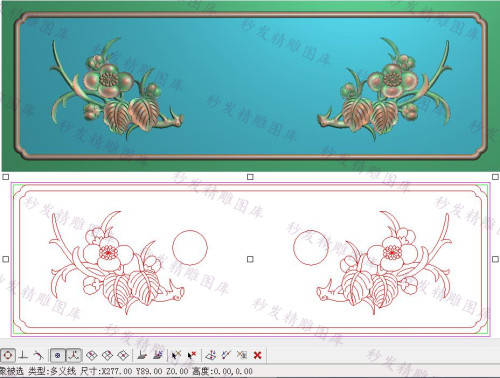Click the right-middle selection handle
Image resolution: width=500 pixels, height=378 pixels.
[x=495, y=259]
